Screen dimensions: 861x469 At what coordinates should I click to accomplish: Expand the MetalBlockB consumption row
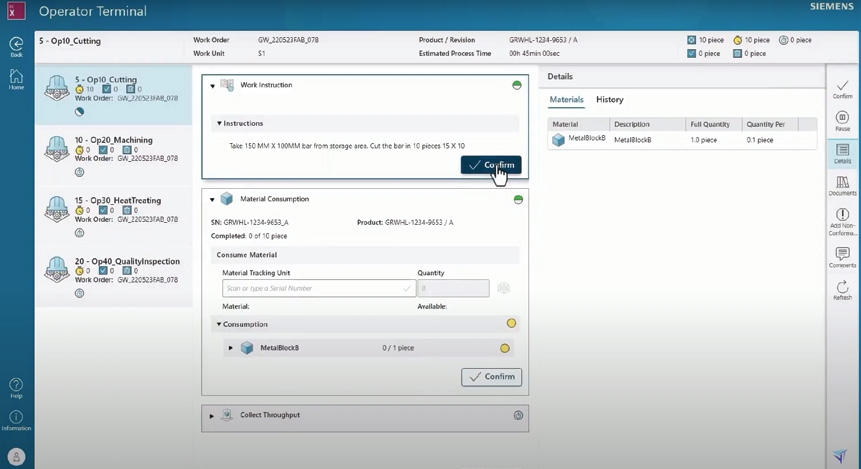coord(231,348)
